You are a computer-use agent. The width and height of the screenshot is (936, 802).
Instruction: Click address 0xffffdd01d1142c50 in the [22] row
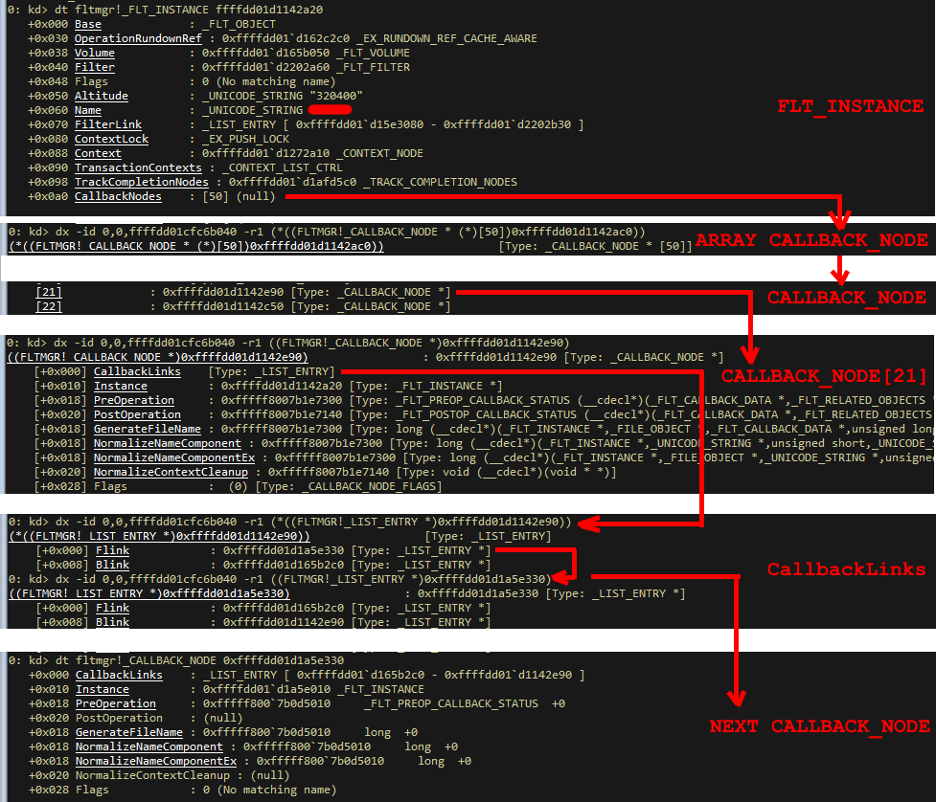pos(223,307)
